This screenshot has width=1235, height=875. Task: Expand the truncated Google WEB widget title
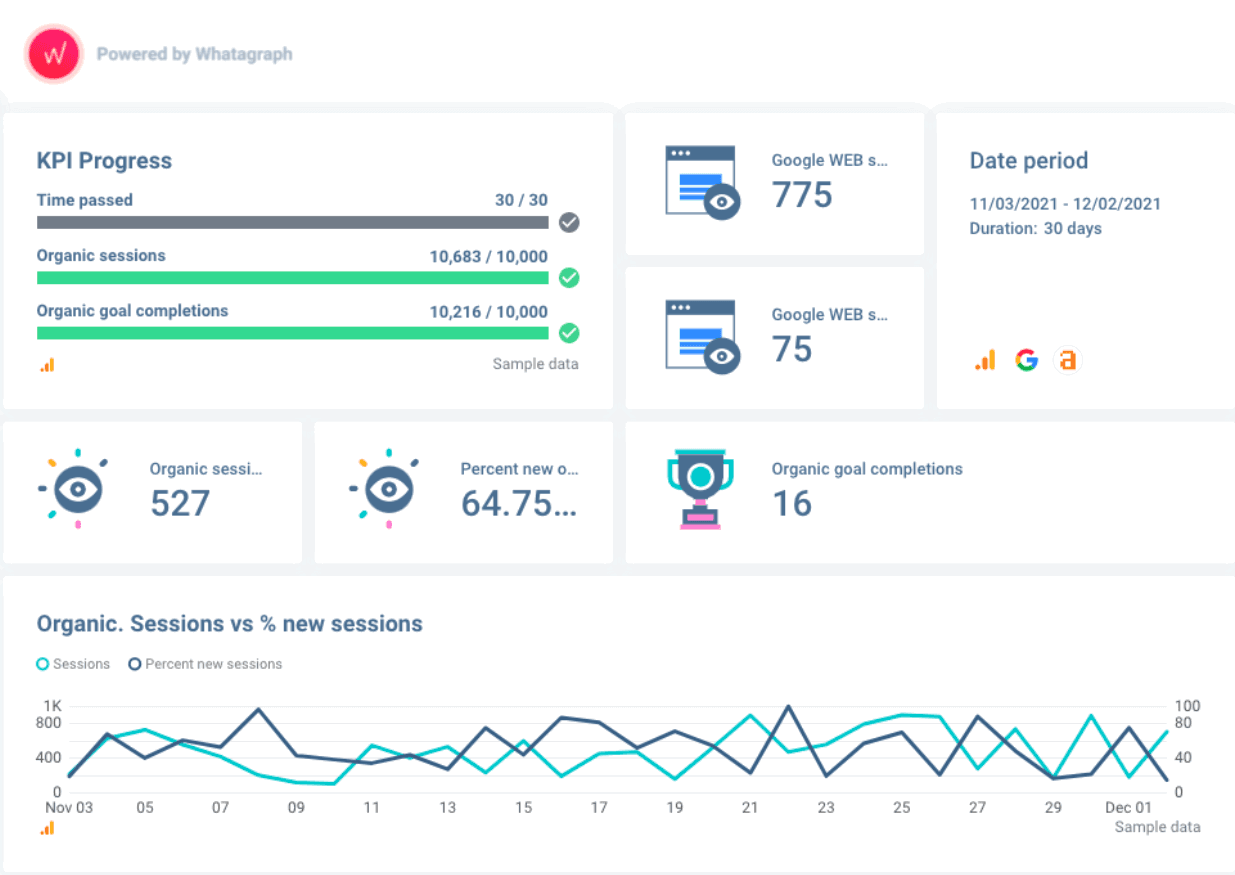click(x=829, y=160)
